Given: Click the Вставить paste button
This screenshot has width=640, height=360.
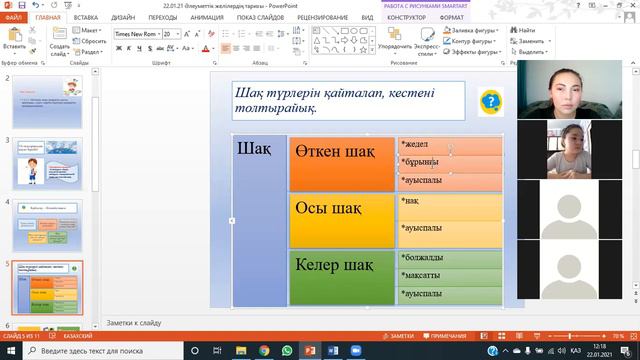Looking at the screenshot, I should (14, 41).
